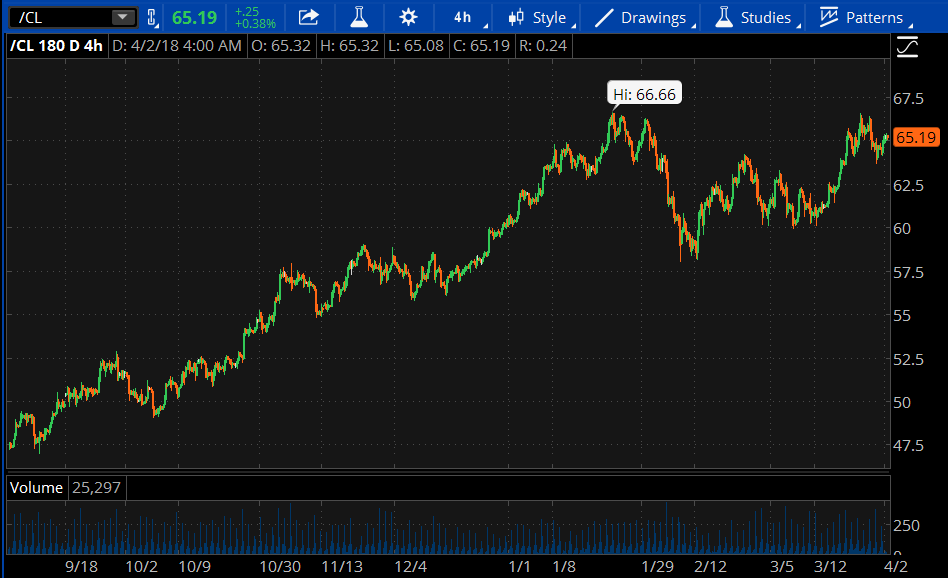Click the 250 volume axis label
Image resolution: width=948 pixels, height=578 pixels.
pos(906,525)
